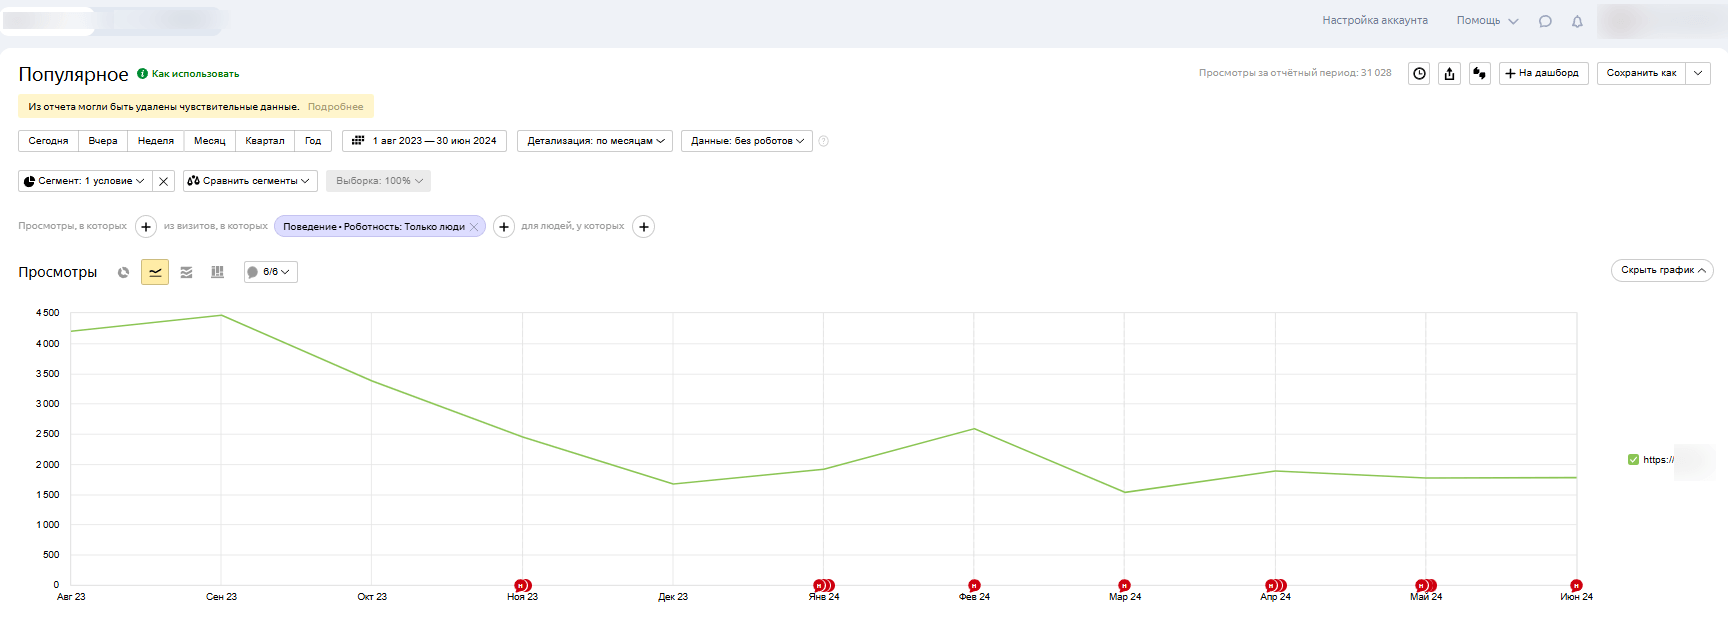
Task: Add report with 'На дашборд' button
Action: point(1543,73)
